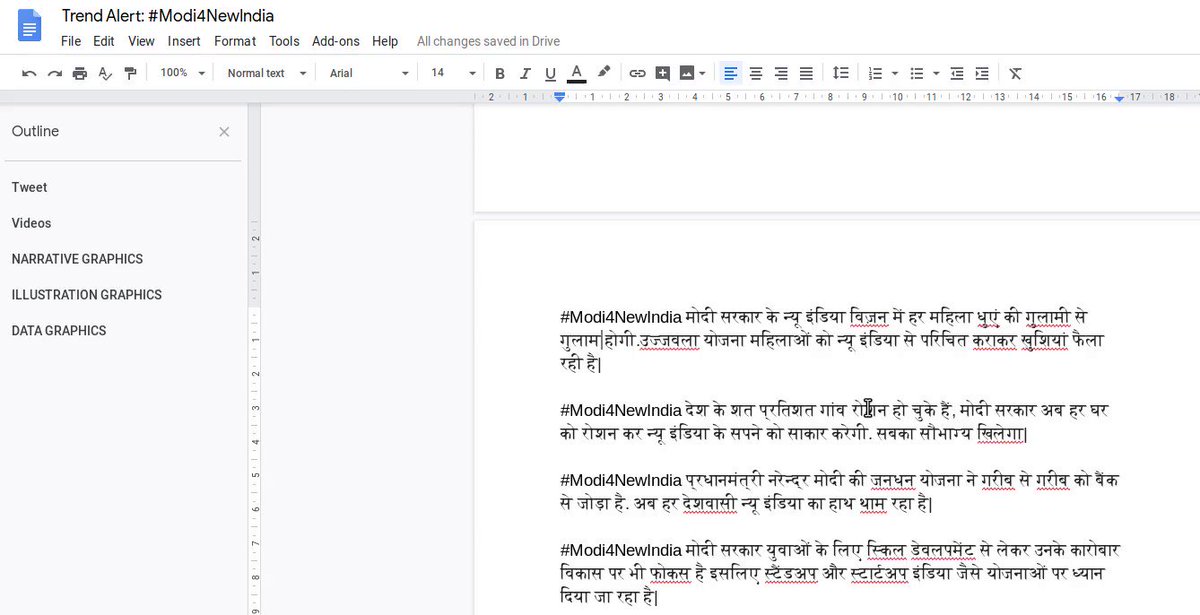The image size is (1200, 615).
Task: Add a comment
Action: point(662,73)
